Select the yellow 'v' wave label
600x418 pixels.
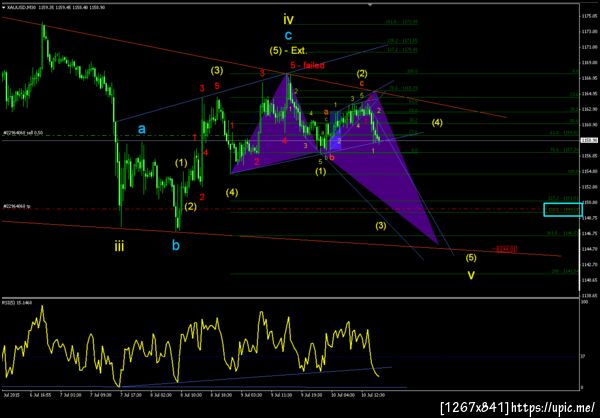pos(471,275)
